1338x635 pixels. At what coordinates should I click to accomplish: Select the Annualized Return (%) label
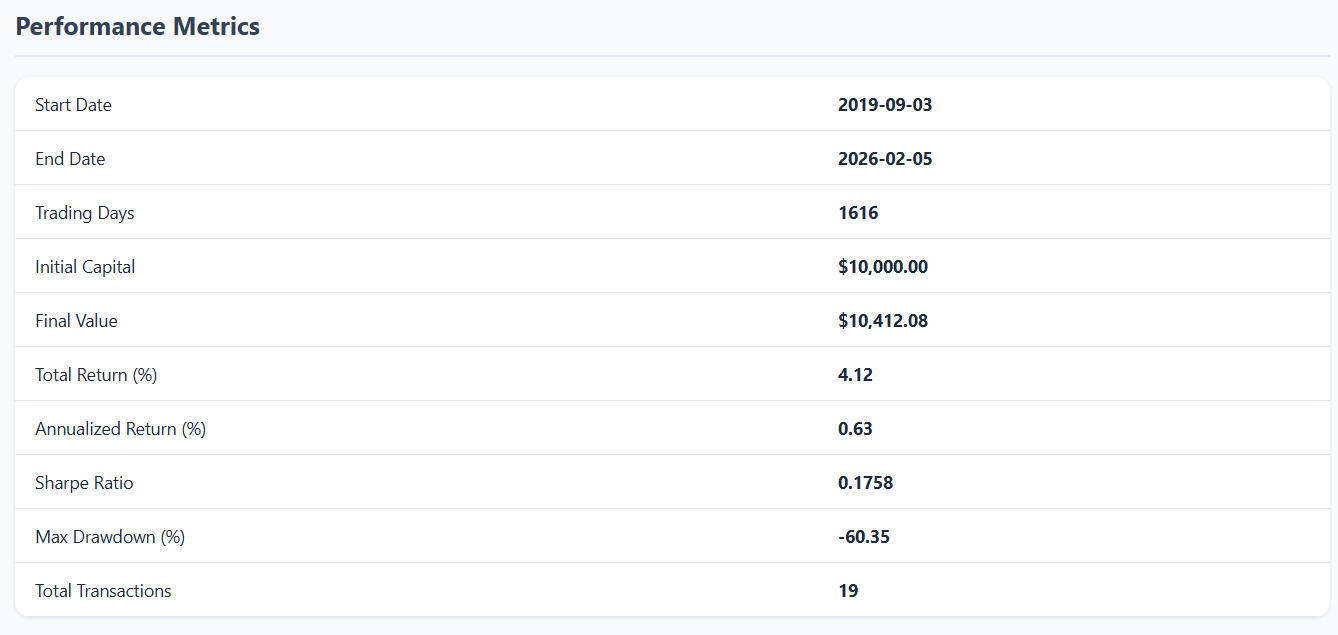pos(120,429)
